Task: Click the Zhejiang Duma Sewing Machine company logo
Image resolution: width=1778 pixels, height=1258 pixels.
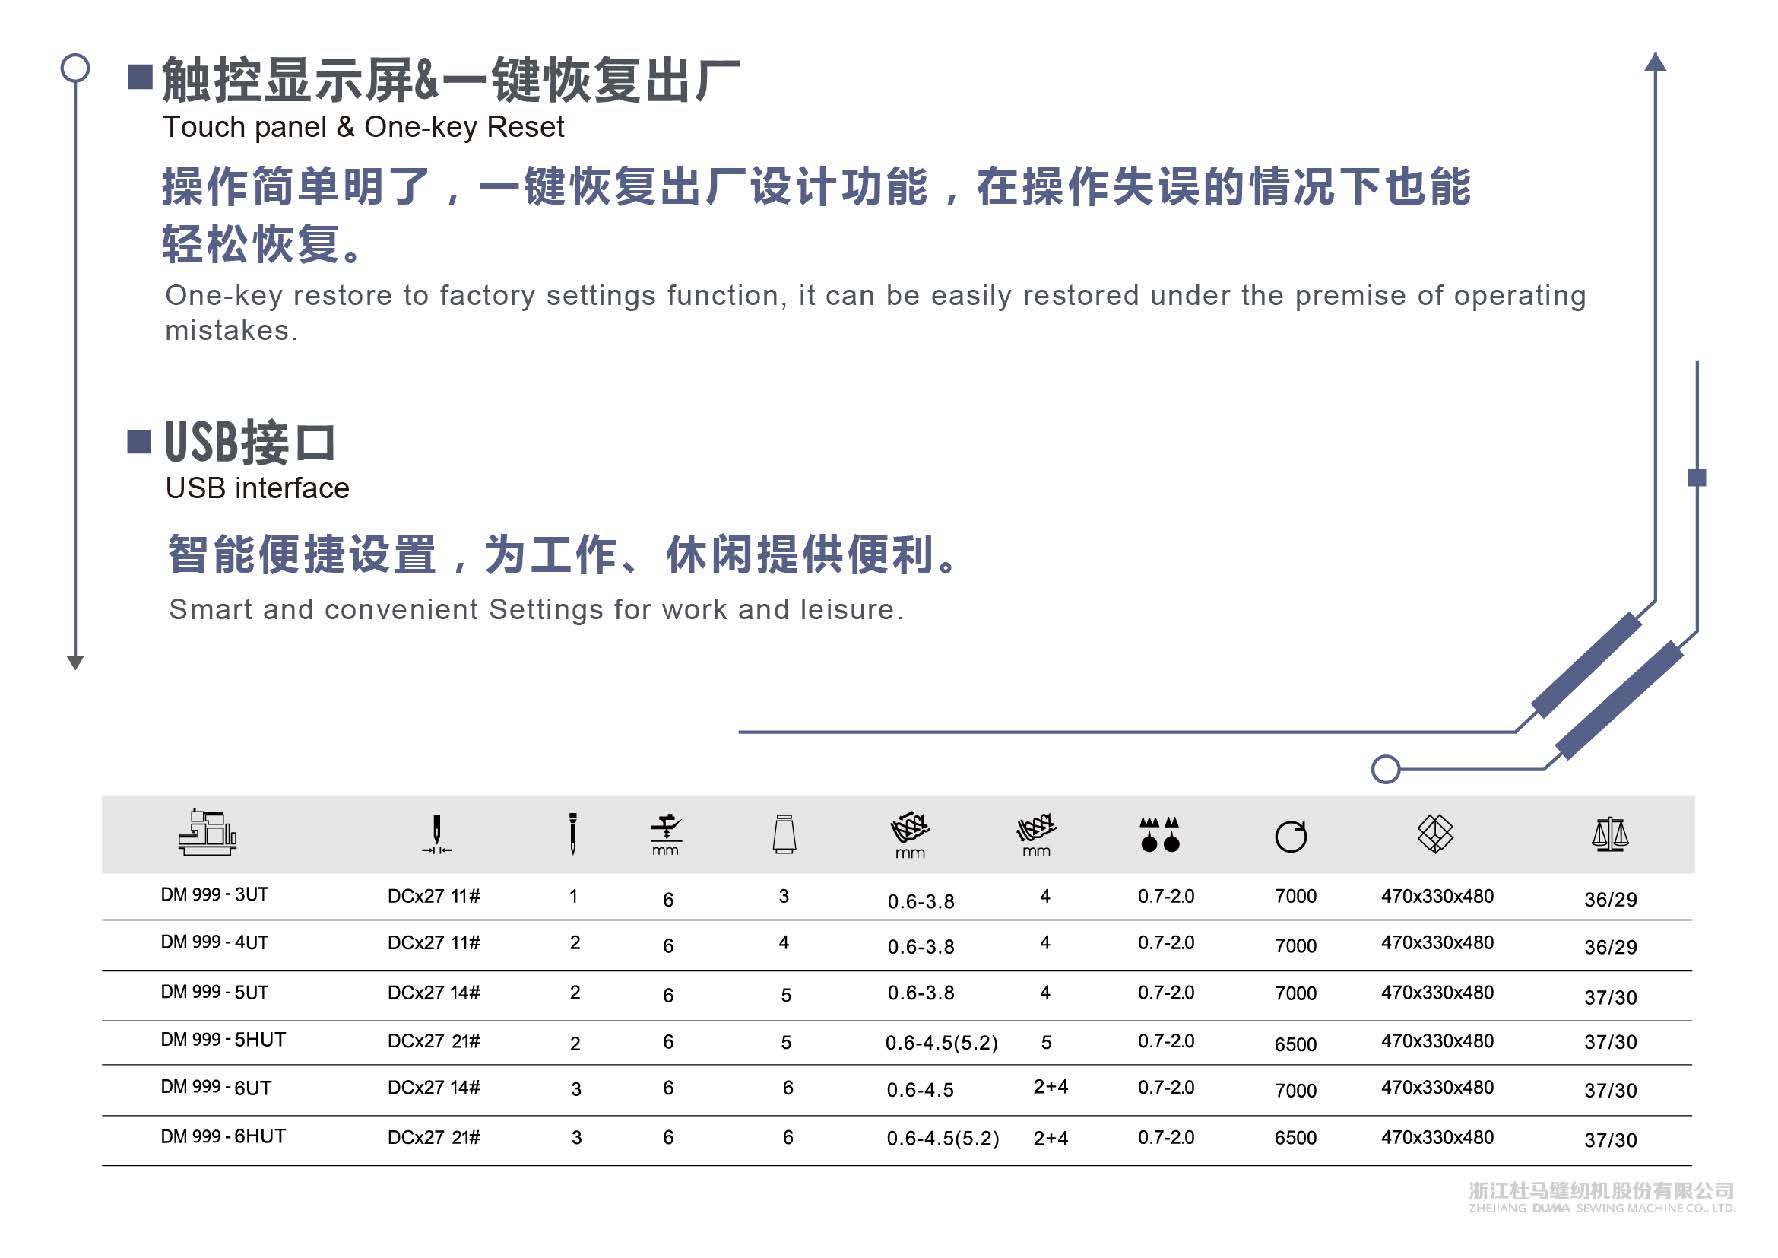Action: [x=1600, y=1196]
